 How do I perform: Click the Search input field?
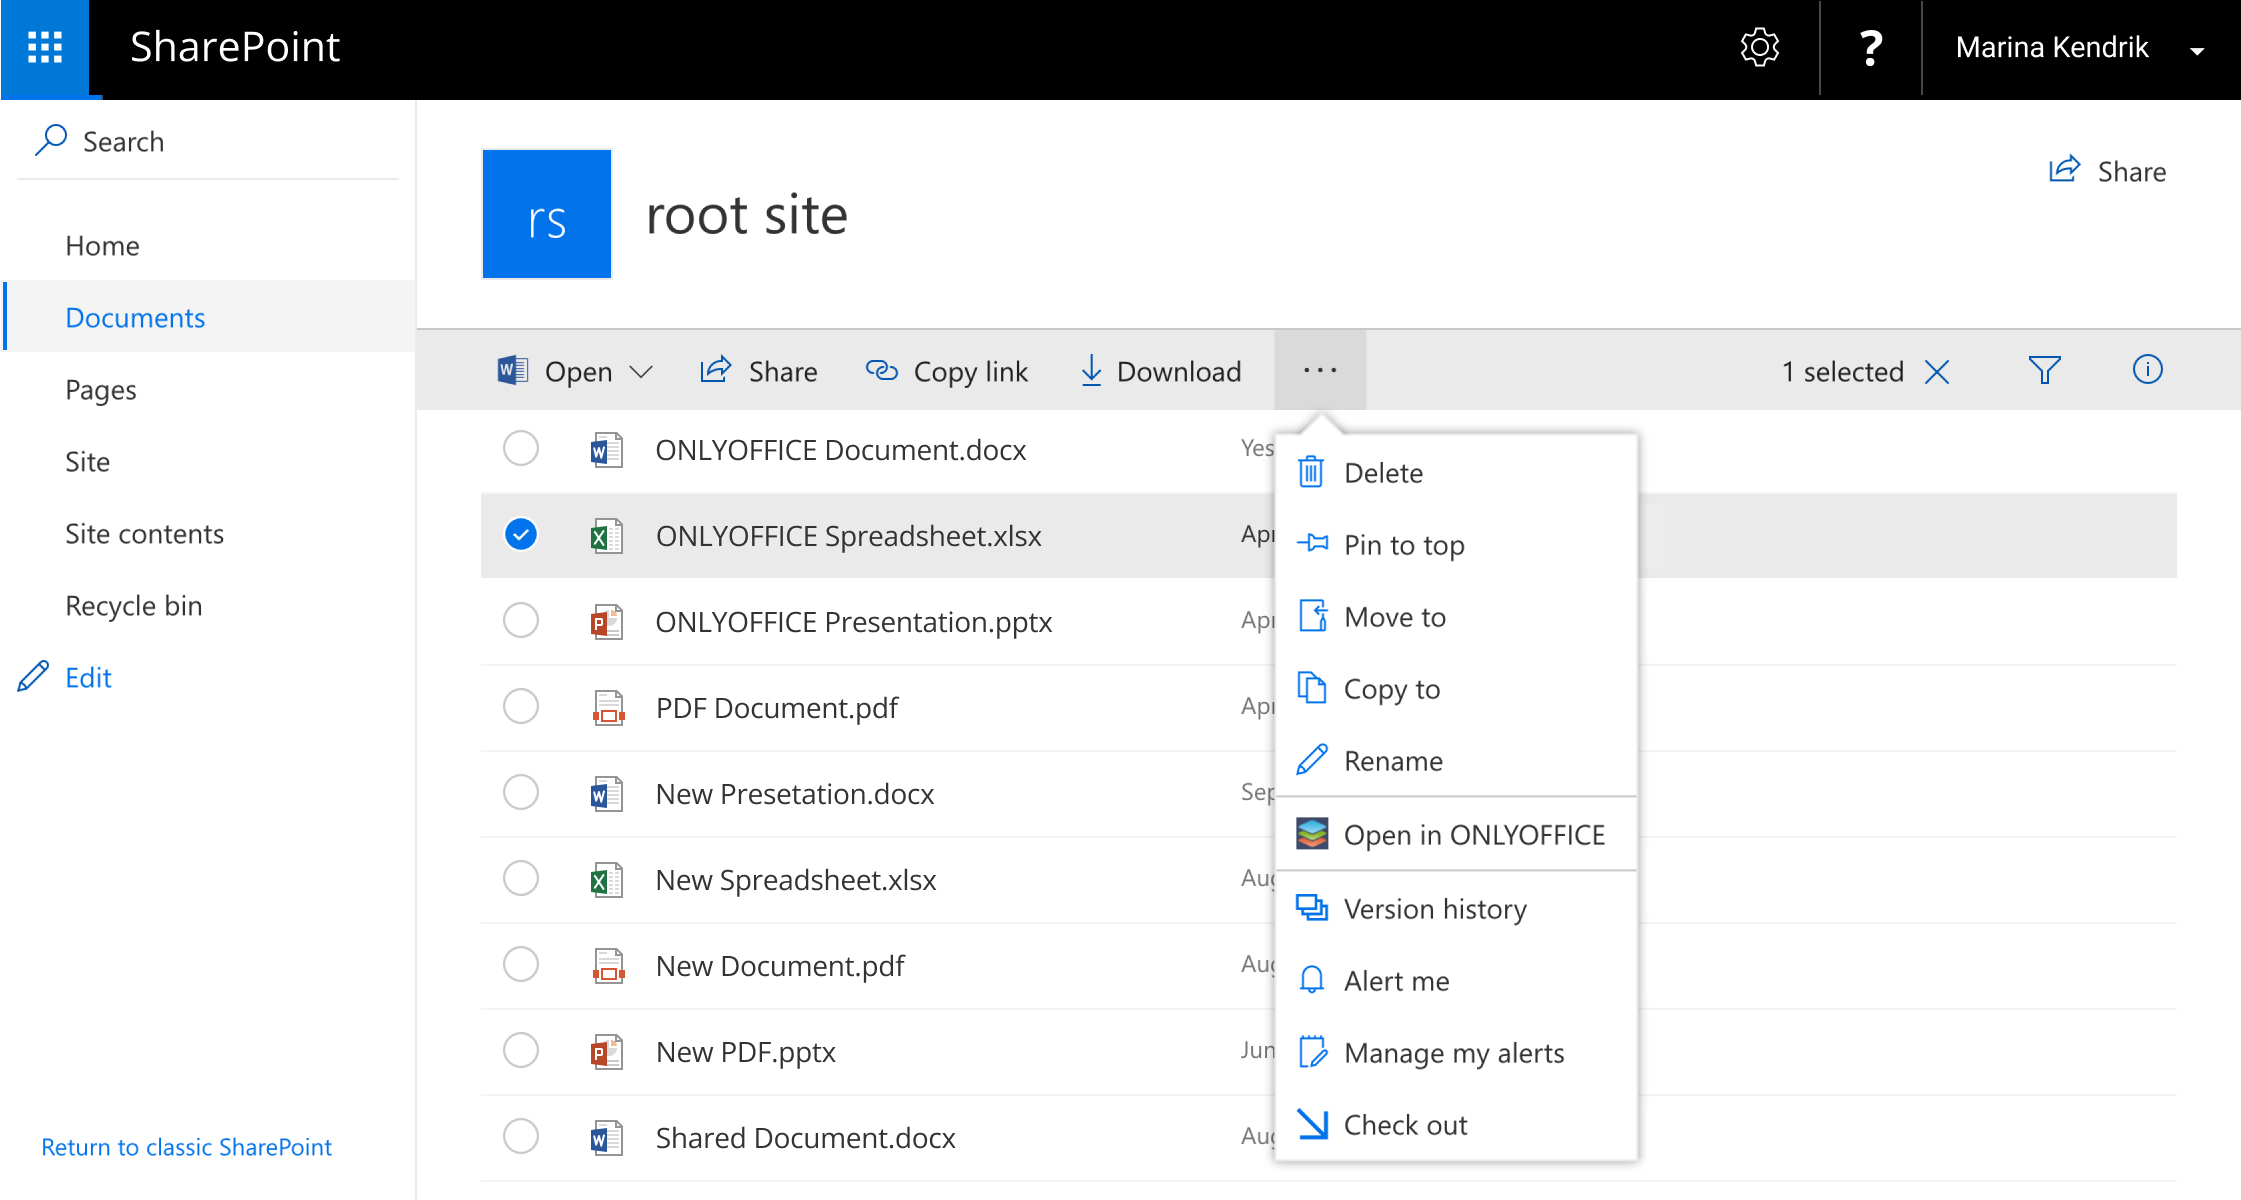[x=209, y=142]
